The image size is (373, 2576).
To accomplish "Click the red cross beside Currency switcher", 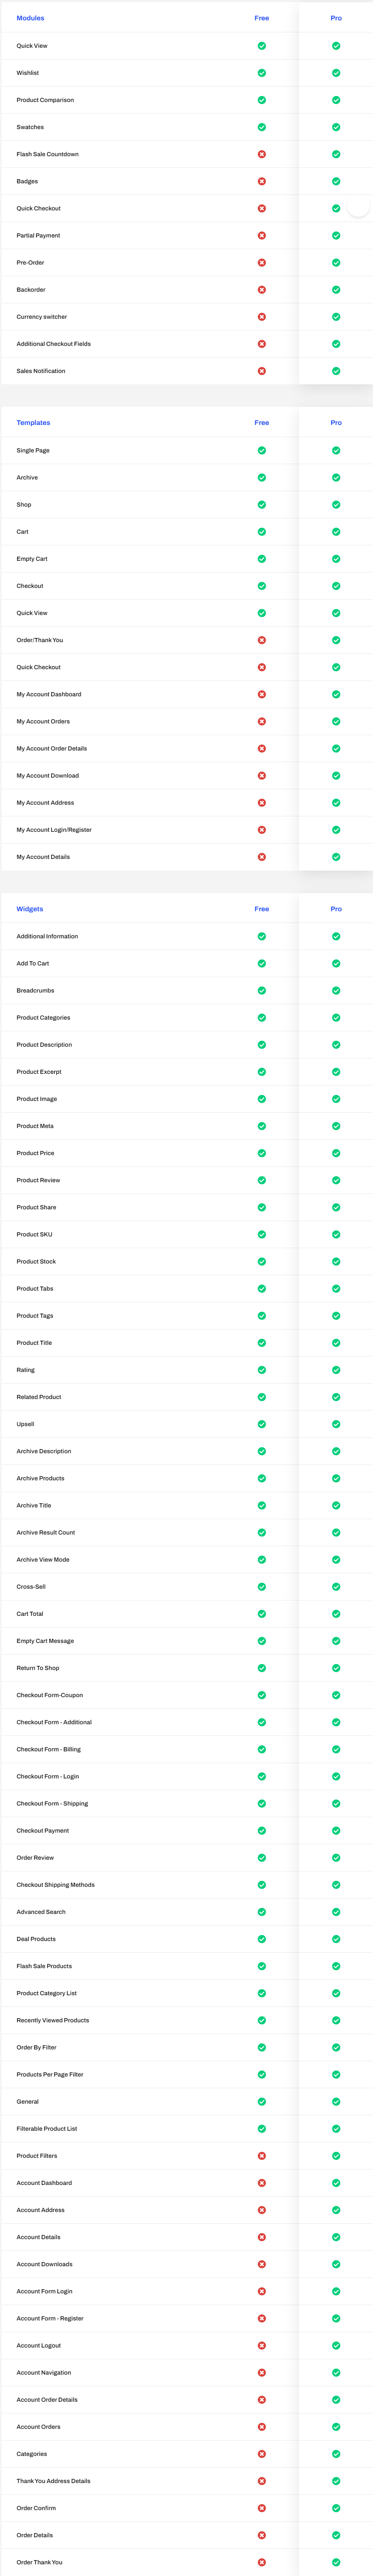I will click(x=262, y=317).
